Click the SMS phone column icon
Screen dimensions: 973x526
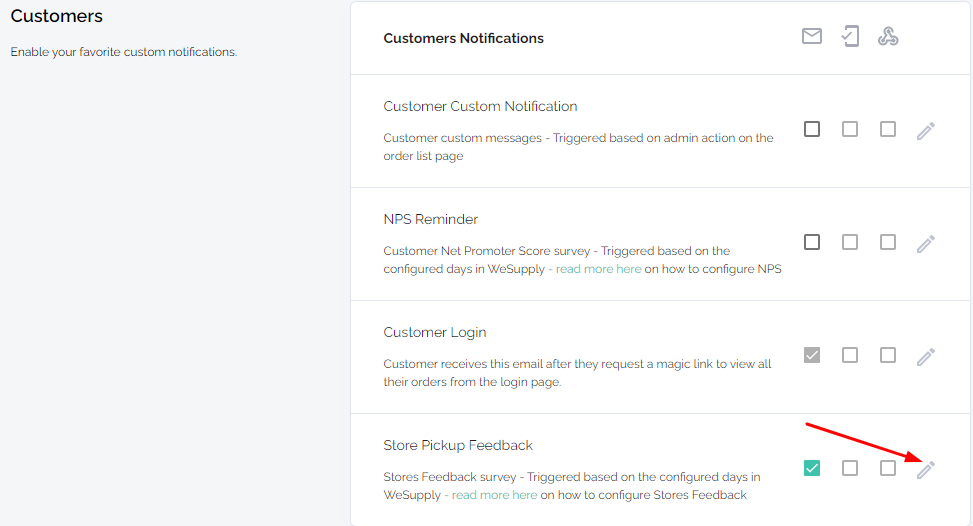850,36
